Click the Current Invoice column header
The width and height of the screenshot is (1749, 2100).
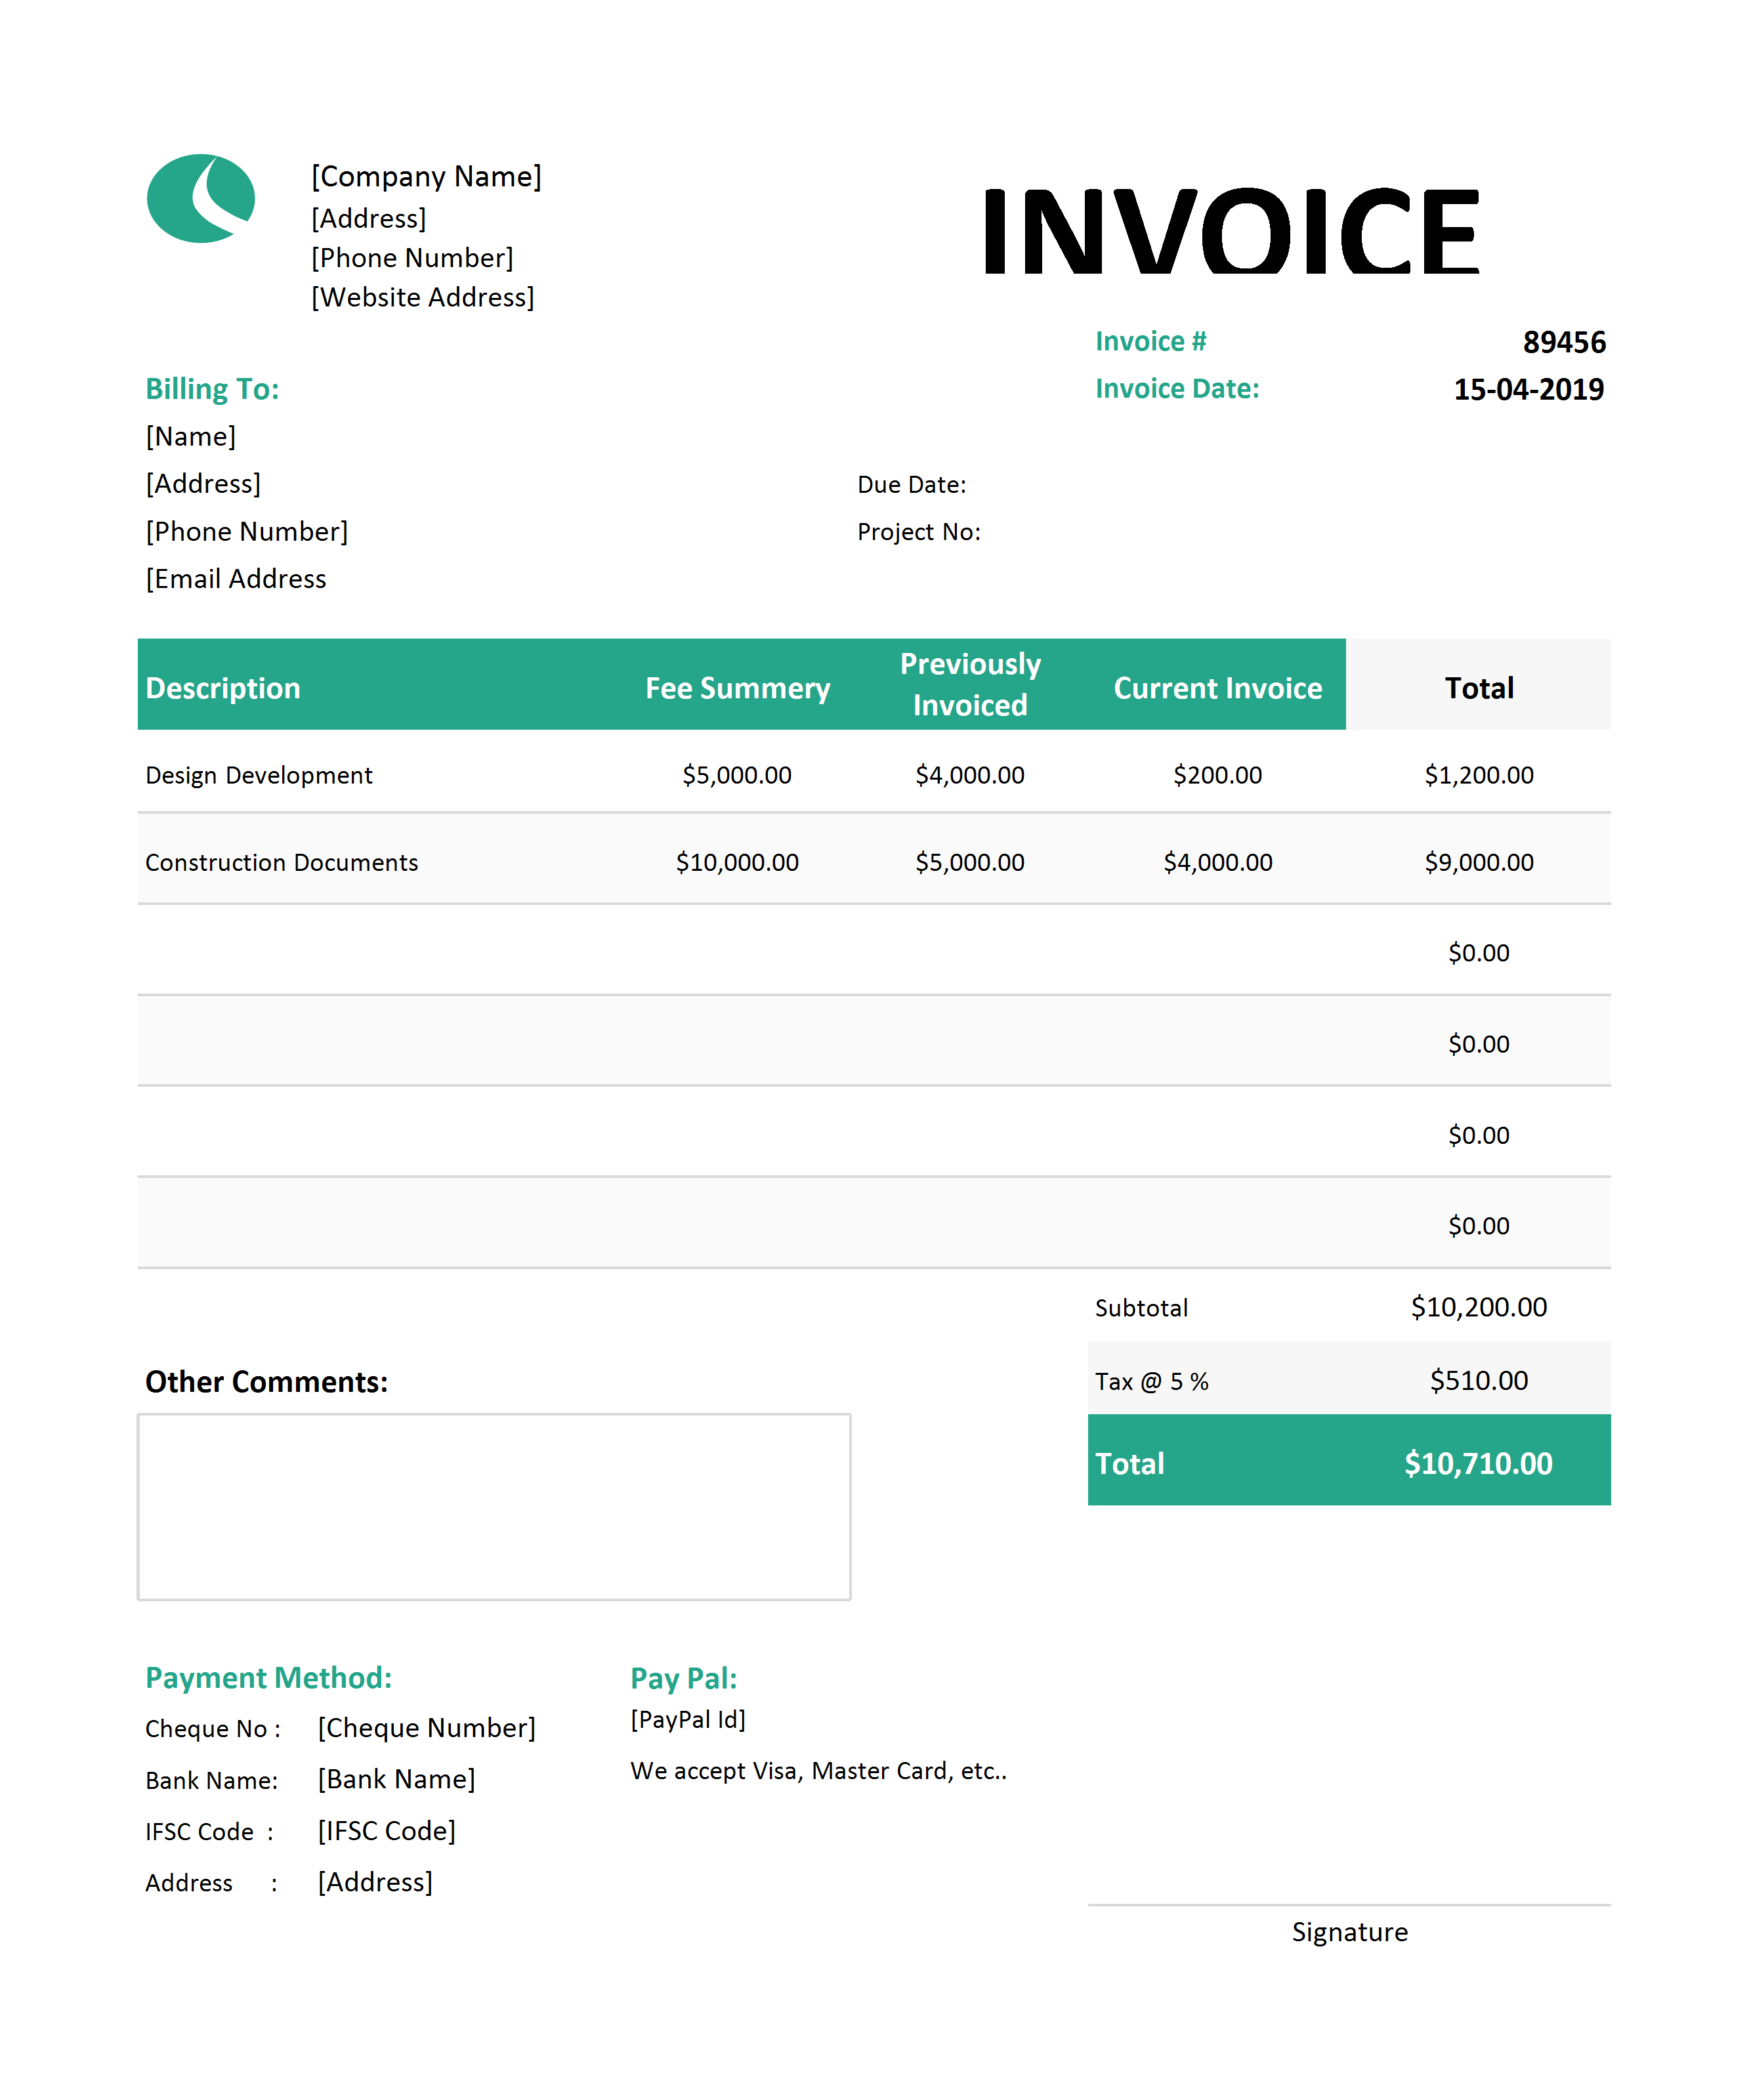pos(1217,688)
